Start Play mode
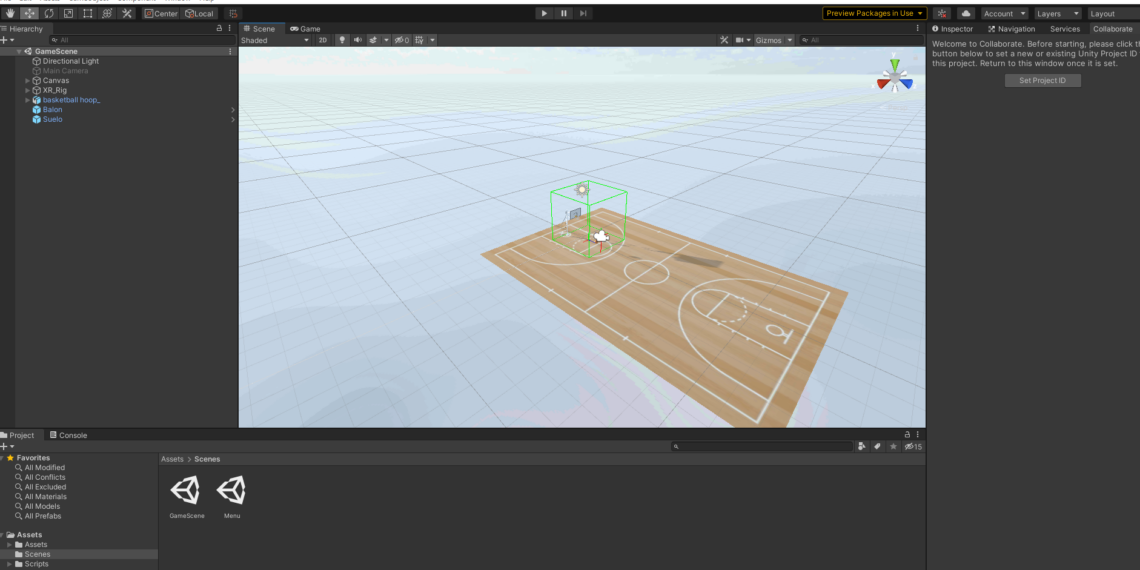The image size is (1140, 570). coord(545,13)
